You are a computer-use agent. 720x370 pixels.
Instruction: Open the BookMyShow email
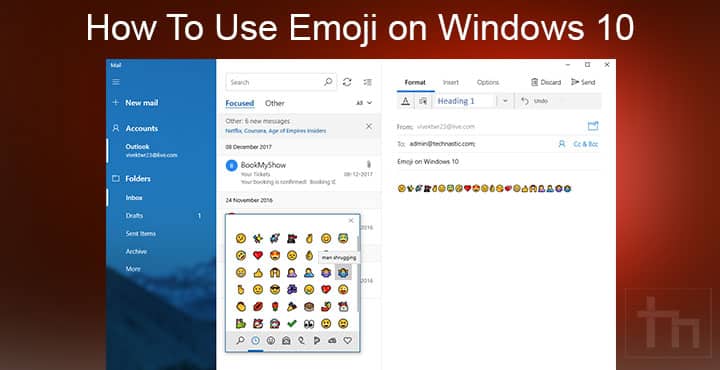coord(299,173)
